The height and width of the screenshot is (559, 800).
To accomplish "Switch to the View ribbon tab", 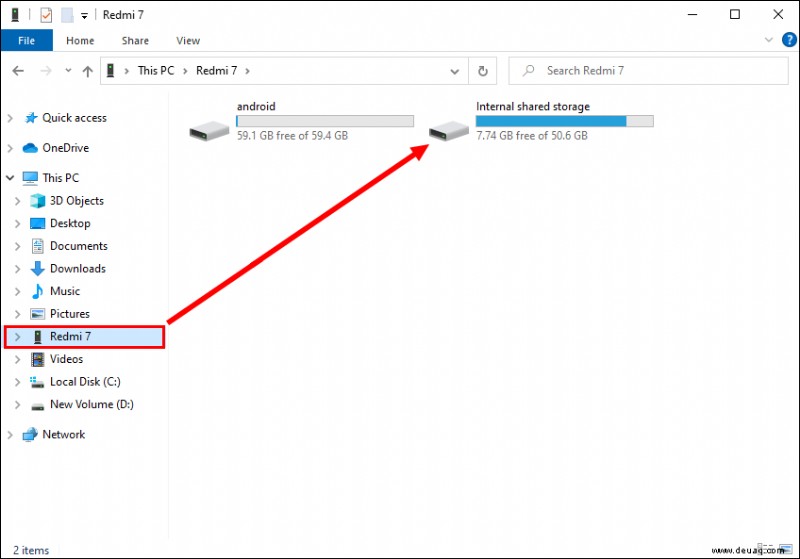I will [x=188, y=40].
